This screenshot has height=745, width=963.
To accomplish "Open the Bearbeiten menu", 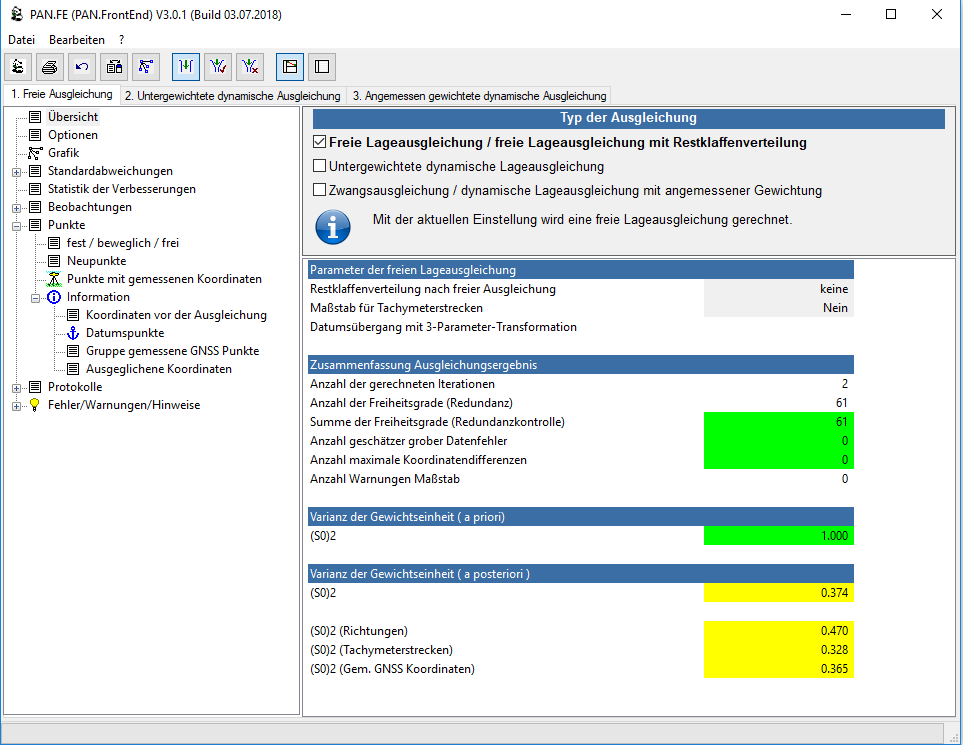I will (77, 40).
